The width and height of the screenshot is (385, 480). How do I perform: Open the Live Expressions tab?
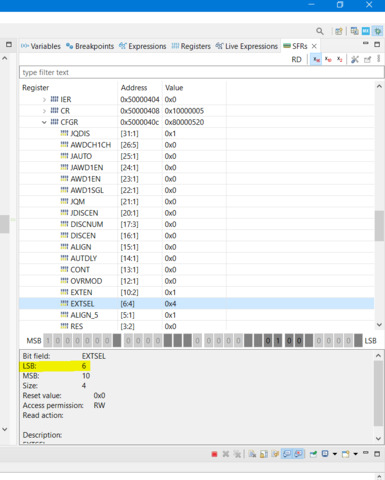pyautogui.click(x=247, y=46)
